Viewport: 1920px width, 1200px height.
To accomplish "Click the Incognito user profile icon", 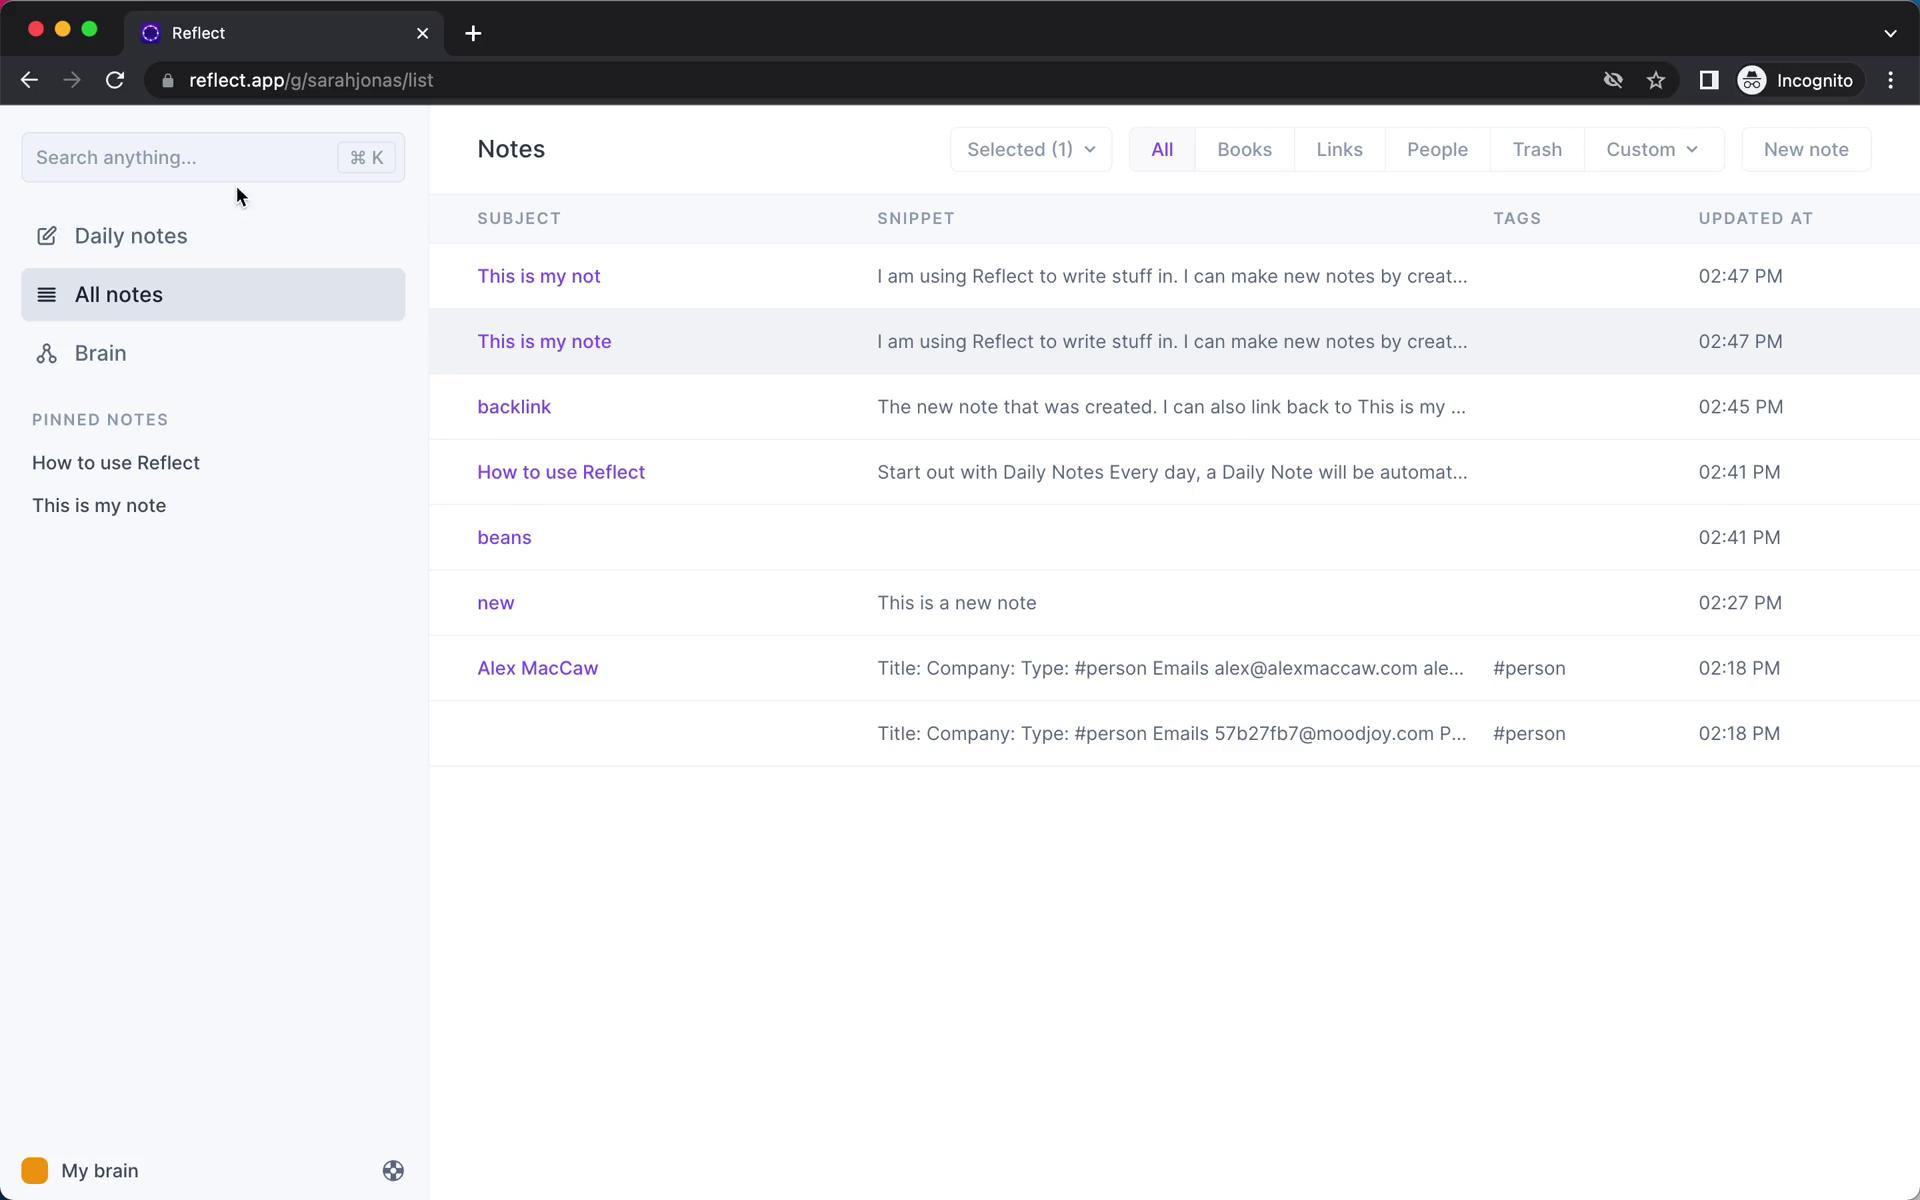I will point(1754,80).
